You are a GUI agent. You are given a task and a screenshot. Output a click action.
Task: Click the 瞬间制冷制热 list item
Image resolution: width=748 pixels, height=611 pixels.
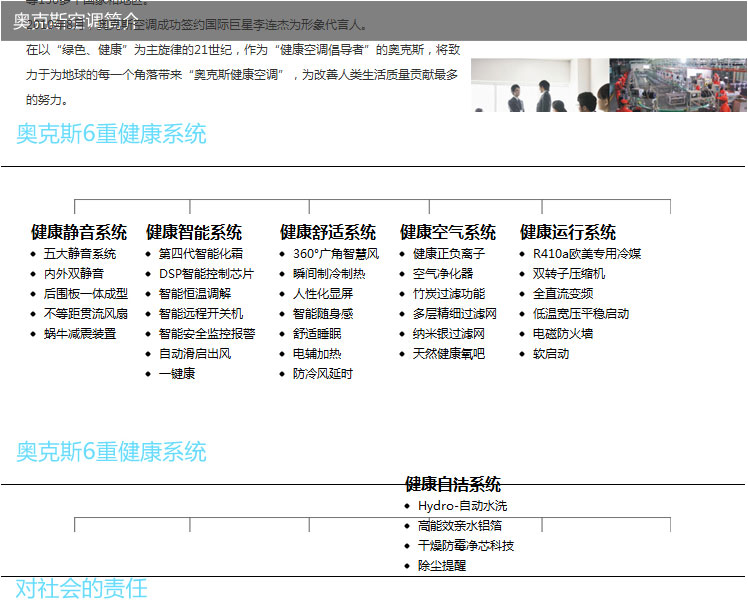pyautogui.click(x=329, y=274)
